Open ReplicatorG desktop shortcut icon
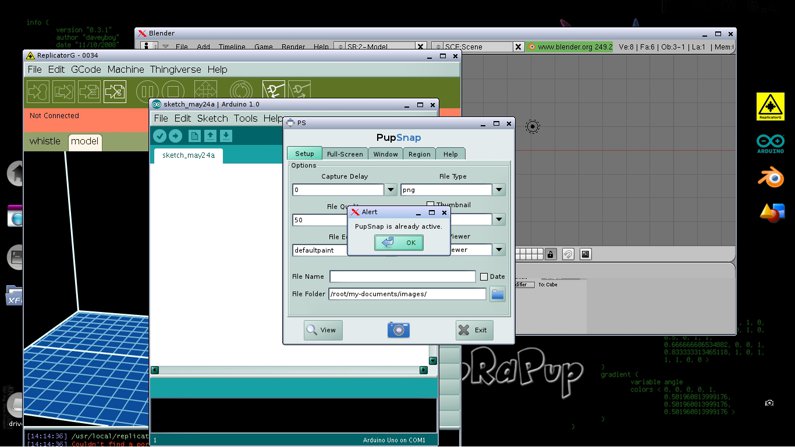The image size is (795, 447). point(770,106)
